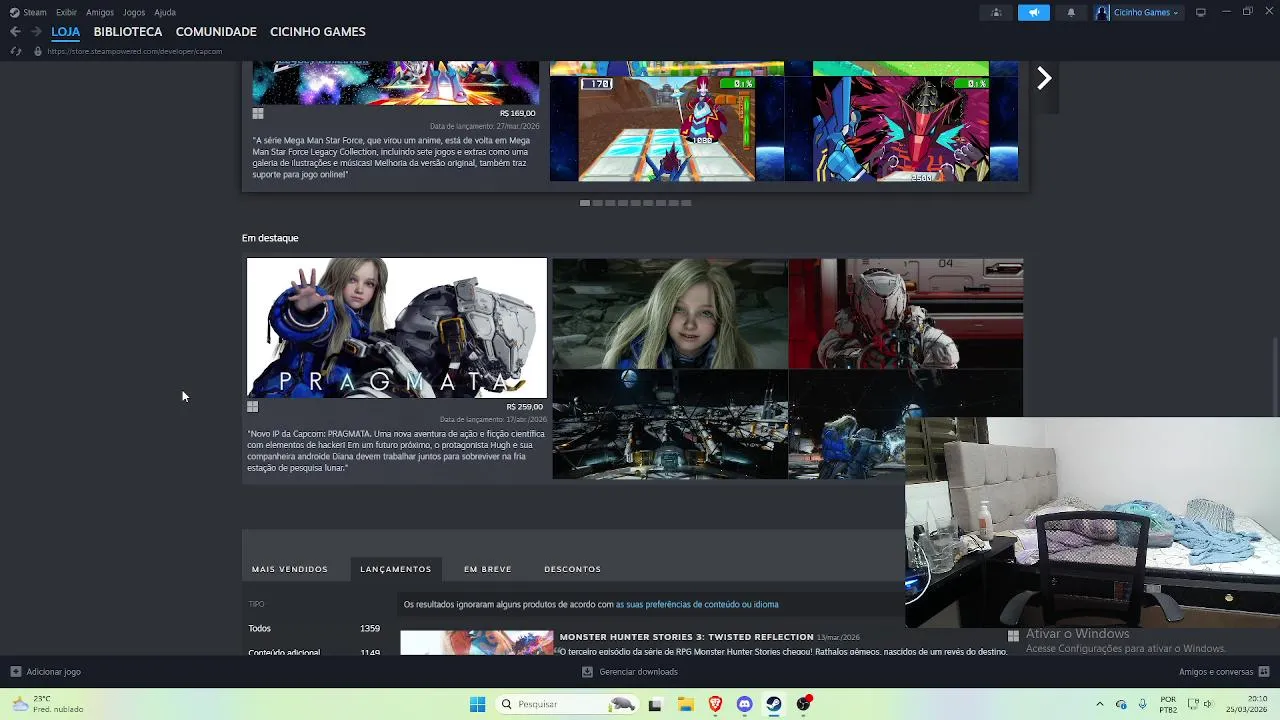Click the Steam icon in the taskbar
This screenshot has width=1280, height=720.
(x=774, y=704)
